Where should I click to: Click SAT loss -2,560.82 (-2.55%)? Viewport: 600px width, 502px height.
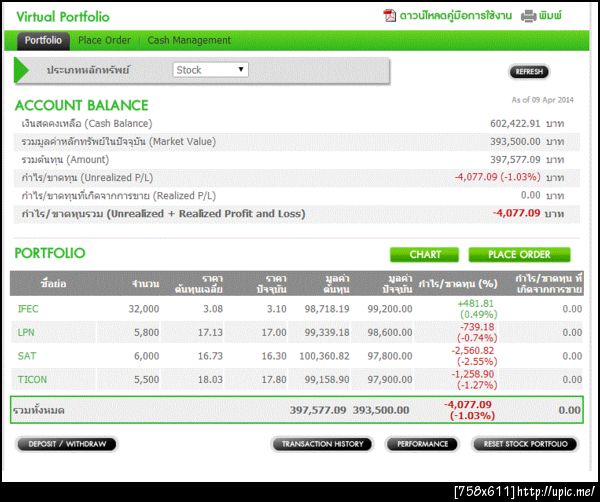pyautogui.click(x=474, y=356)
